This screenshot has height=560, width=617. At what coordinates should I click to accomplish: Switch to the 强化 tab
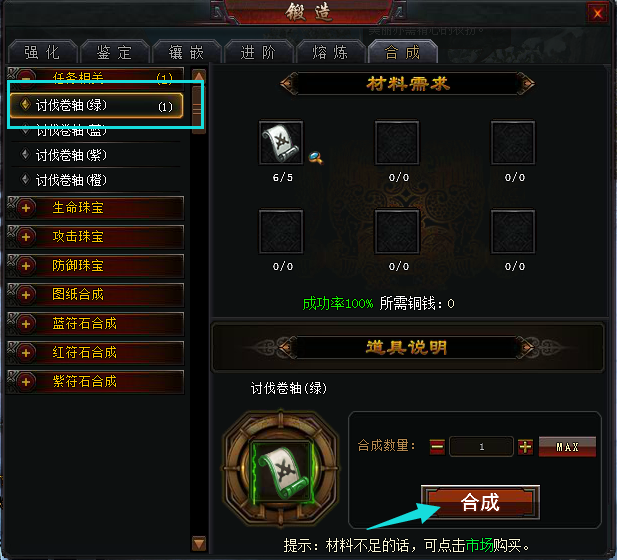click(42, 52)
